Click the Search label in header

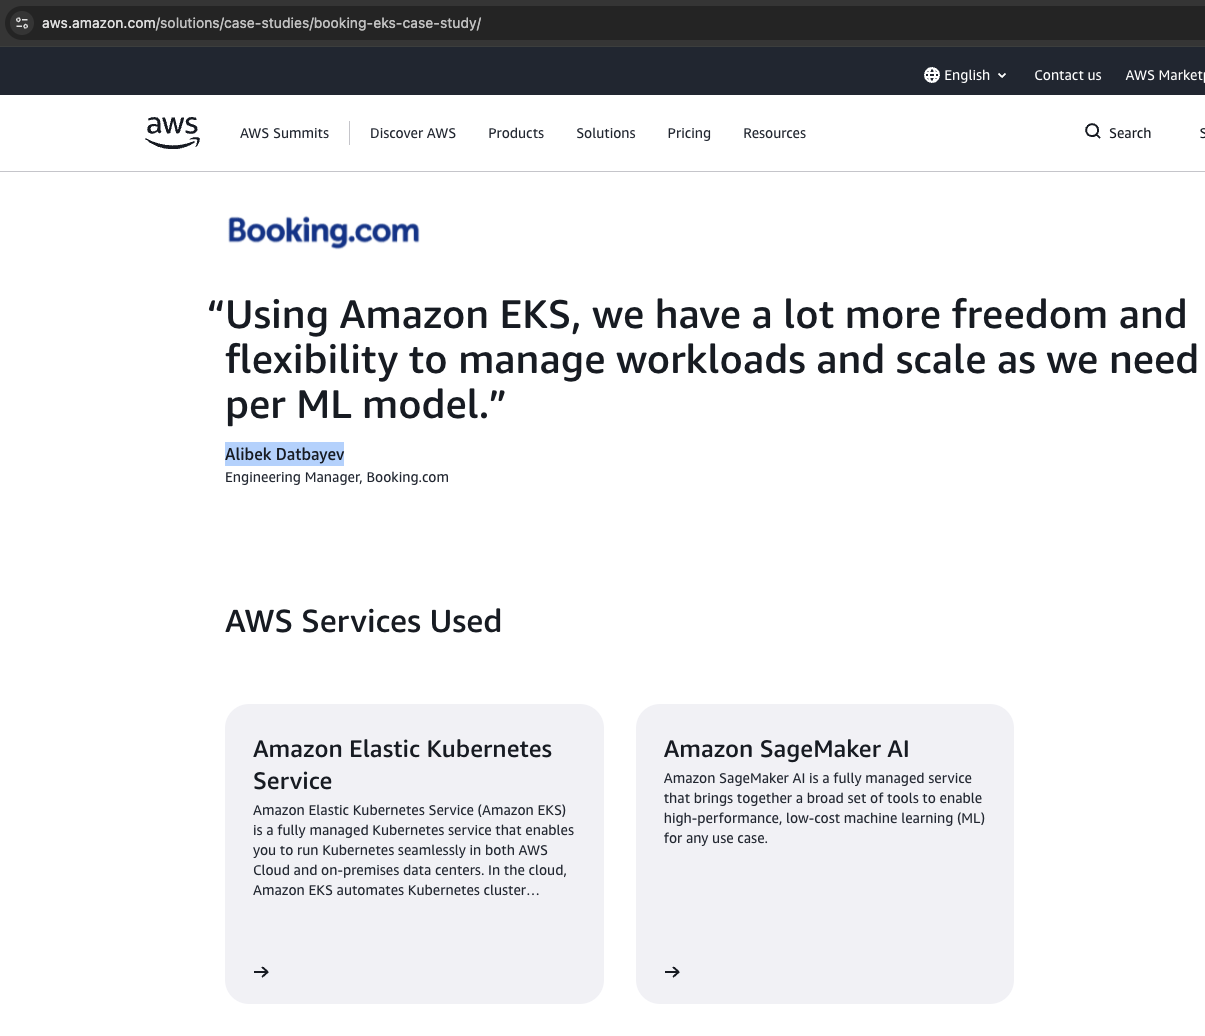(1130, 133)
